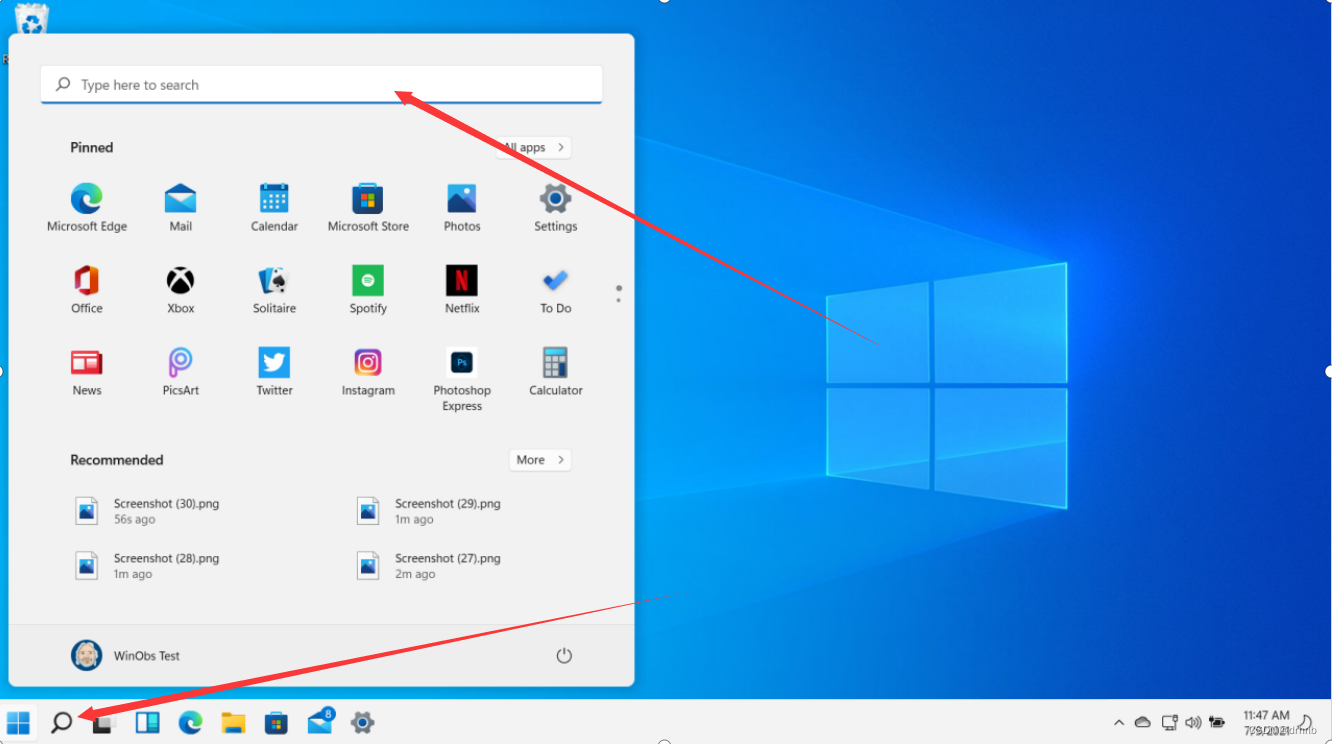This screenshot has width=1332, height=744.
Task: Open the To Do app
Action: pos(555,290)
